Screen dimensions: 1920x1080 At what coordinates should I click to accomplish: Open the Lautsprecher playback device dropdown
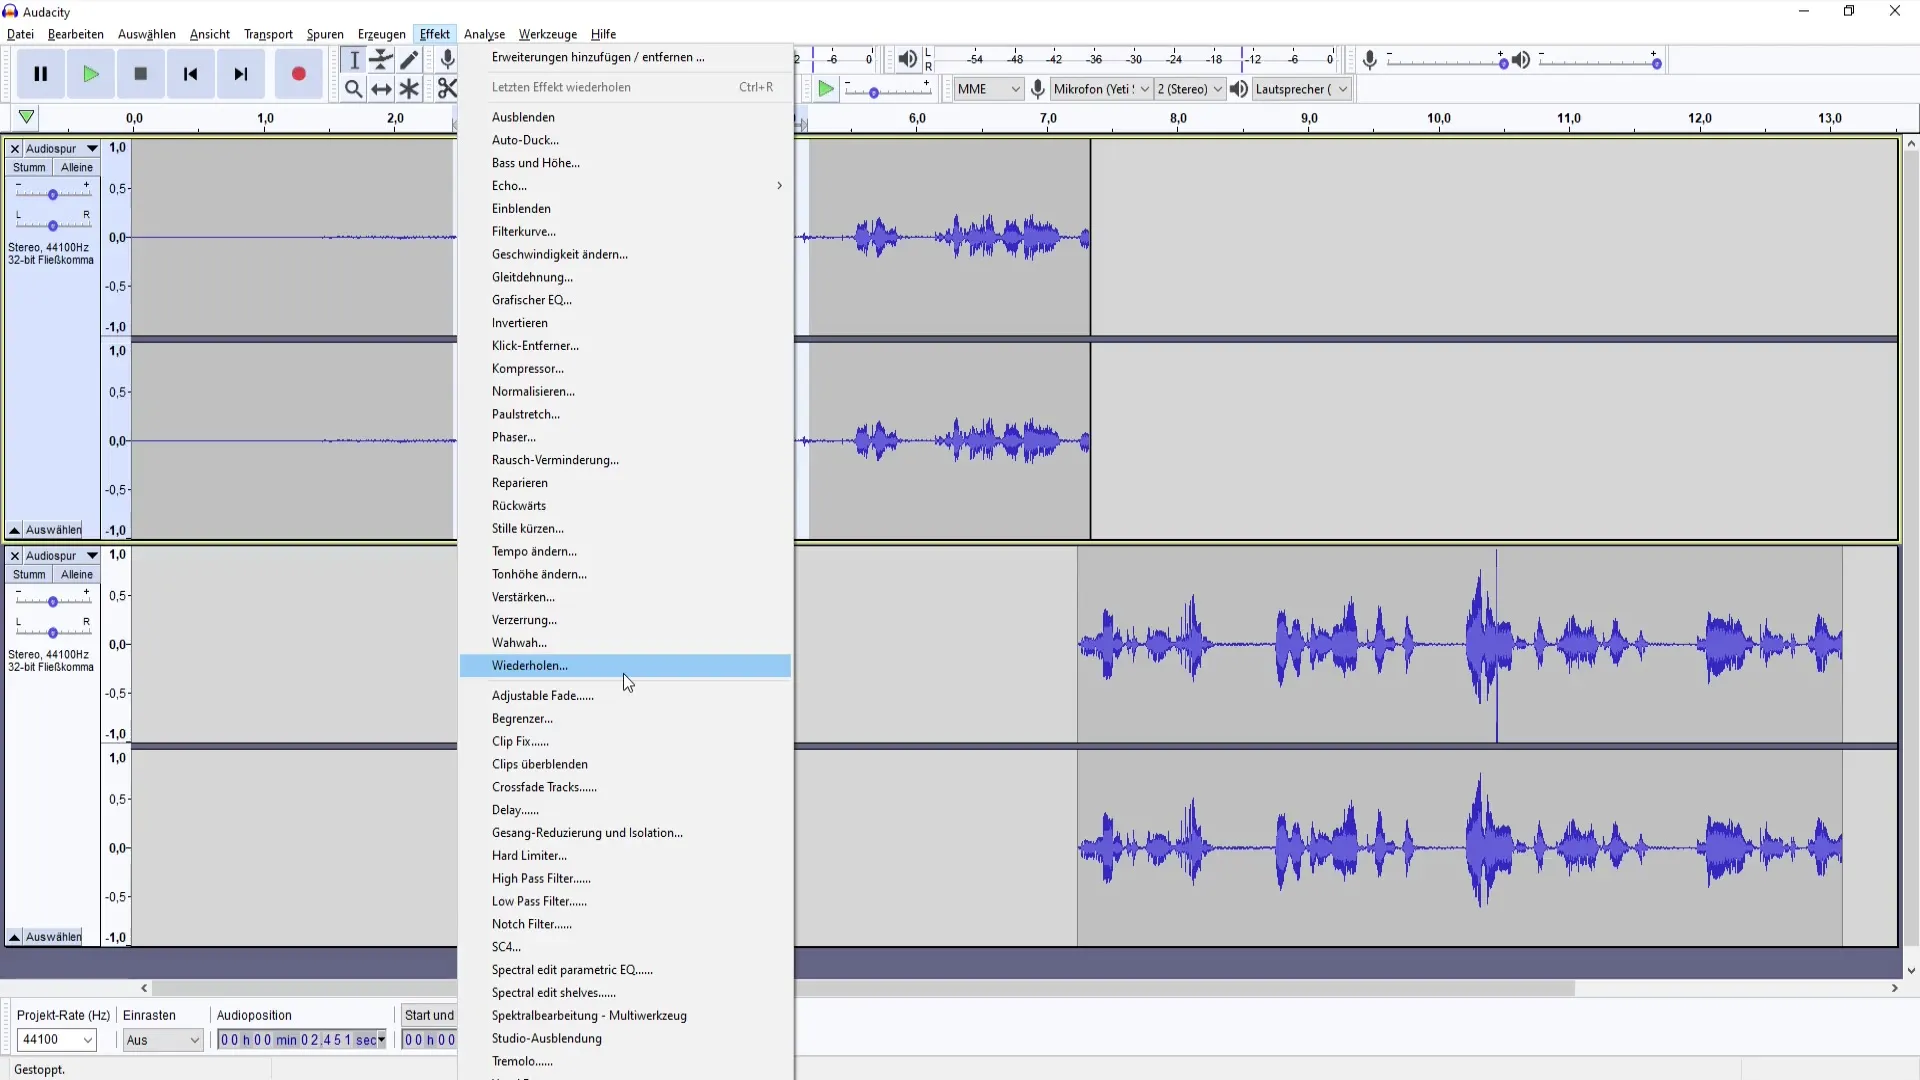click(1301, 89)
